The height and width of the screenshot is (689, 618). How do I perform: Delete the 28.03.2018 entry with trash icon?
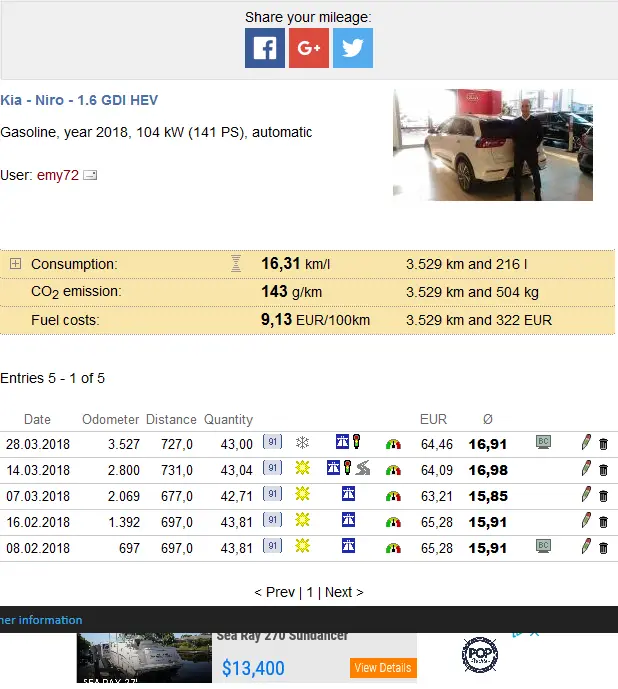(x=603, y=444)
